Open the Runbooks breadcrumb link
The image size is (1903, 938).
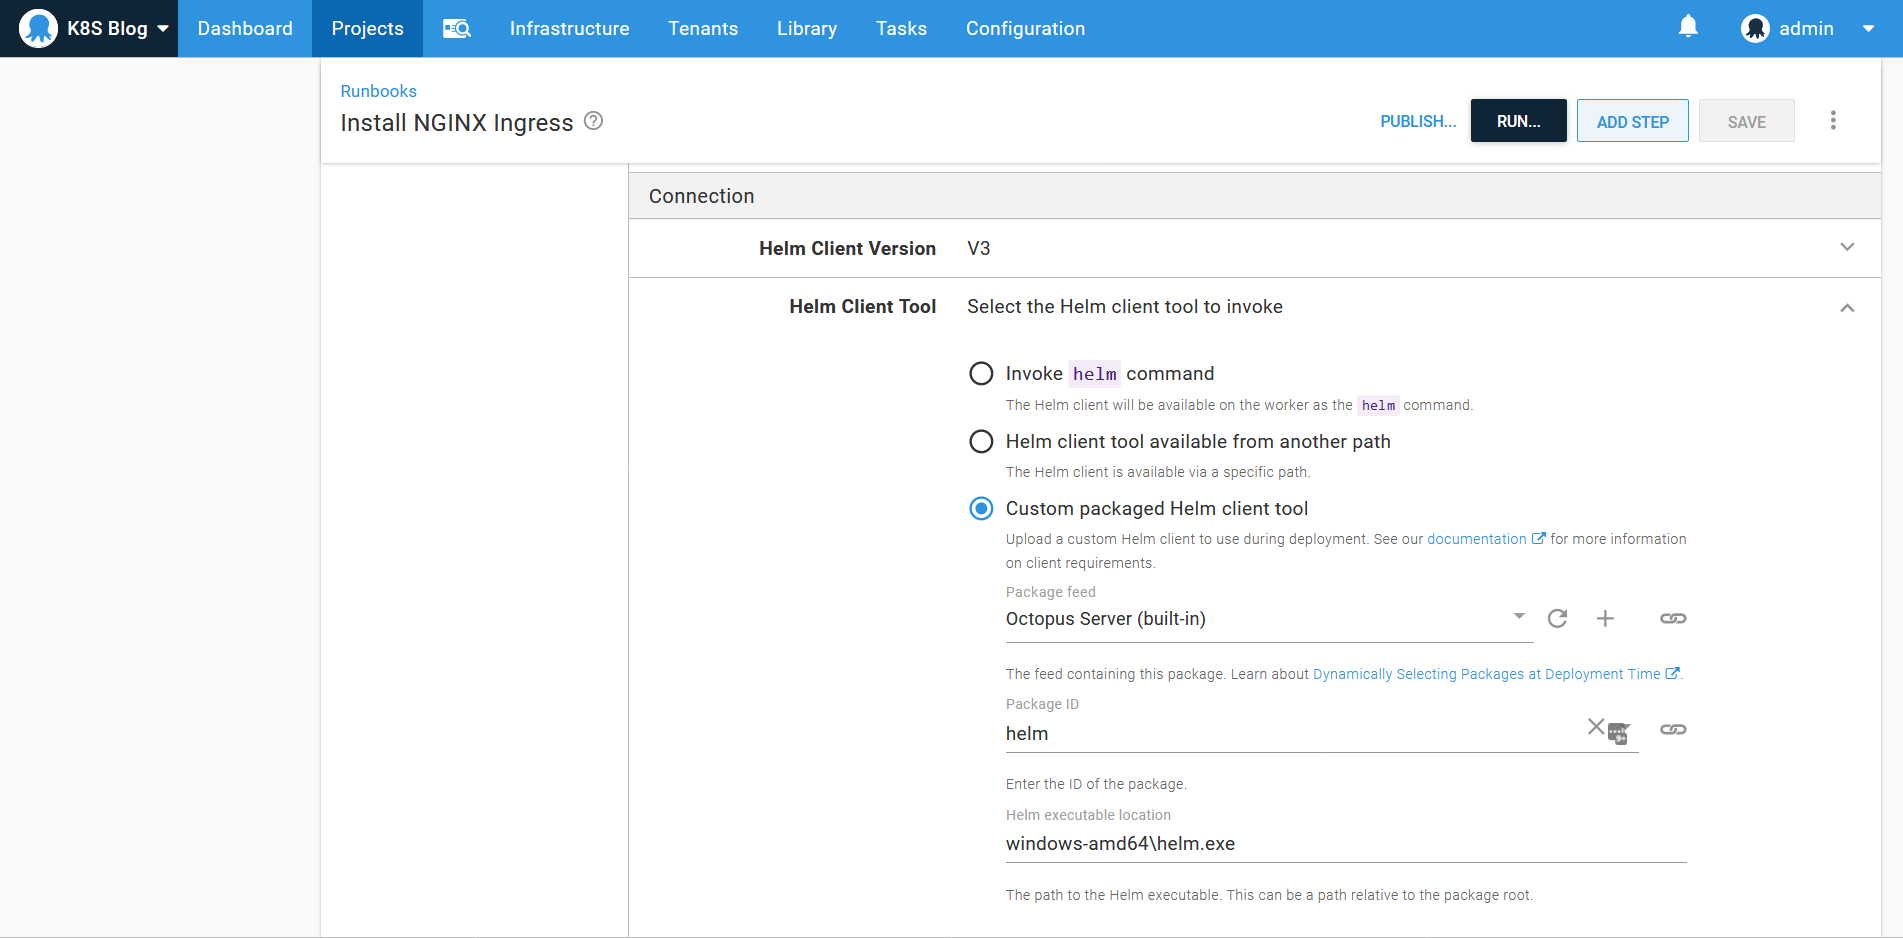[378, 91]
